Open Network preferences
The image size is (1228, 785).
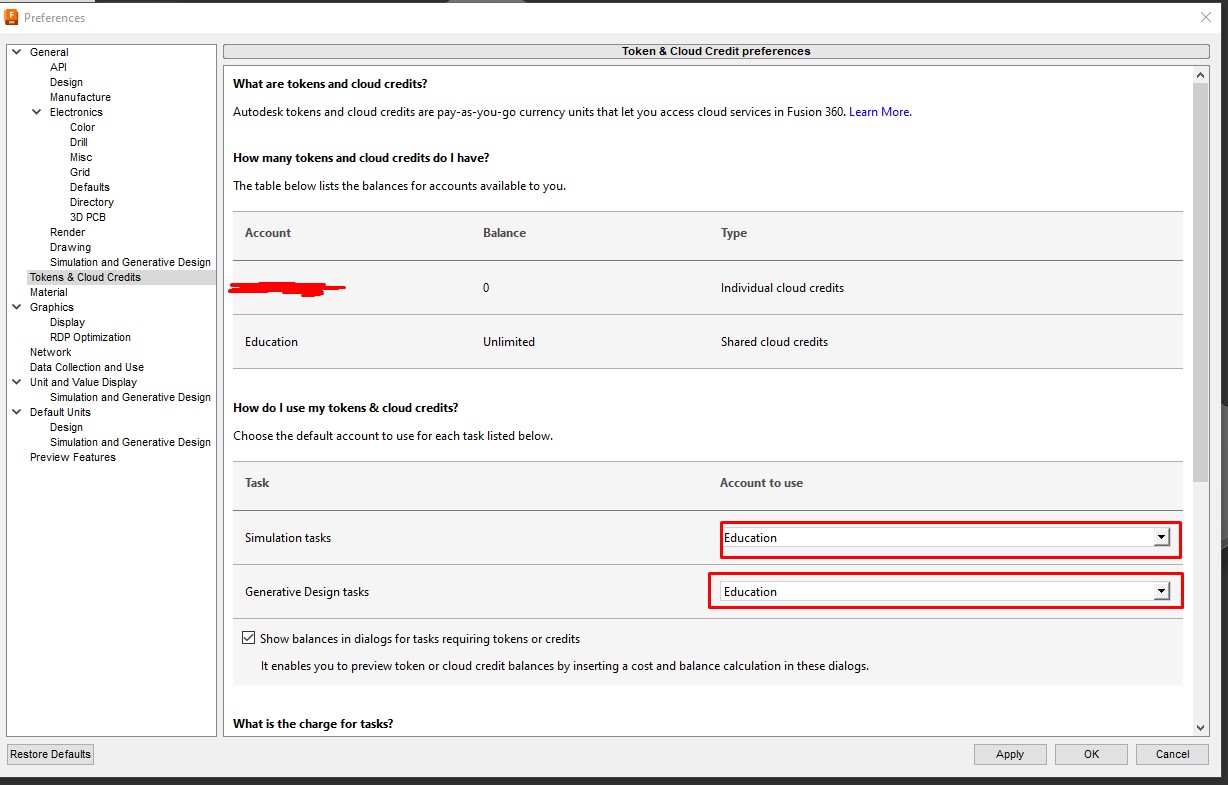pos(50,352)
